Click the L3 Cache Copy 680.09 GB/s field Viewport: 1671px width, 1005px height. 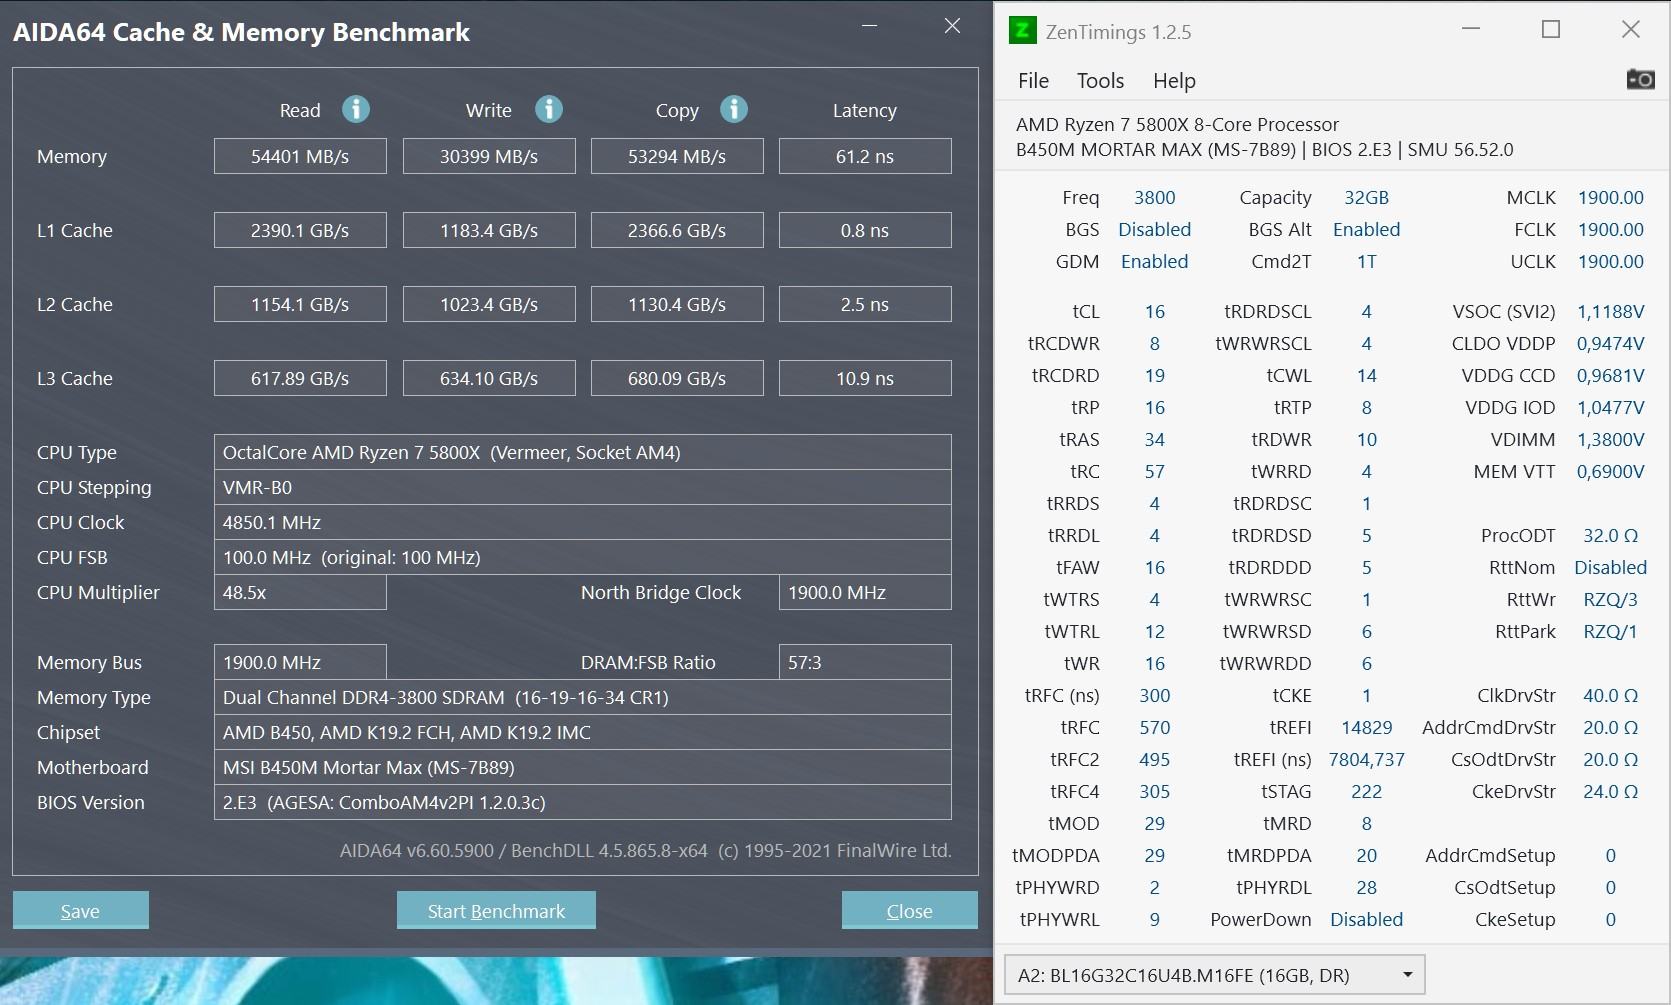(x=677, y=378)
